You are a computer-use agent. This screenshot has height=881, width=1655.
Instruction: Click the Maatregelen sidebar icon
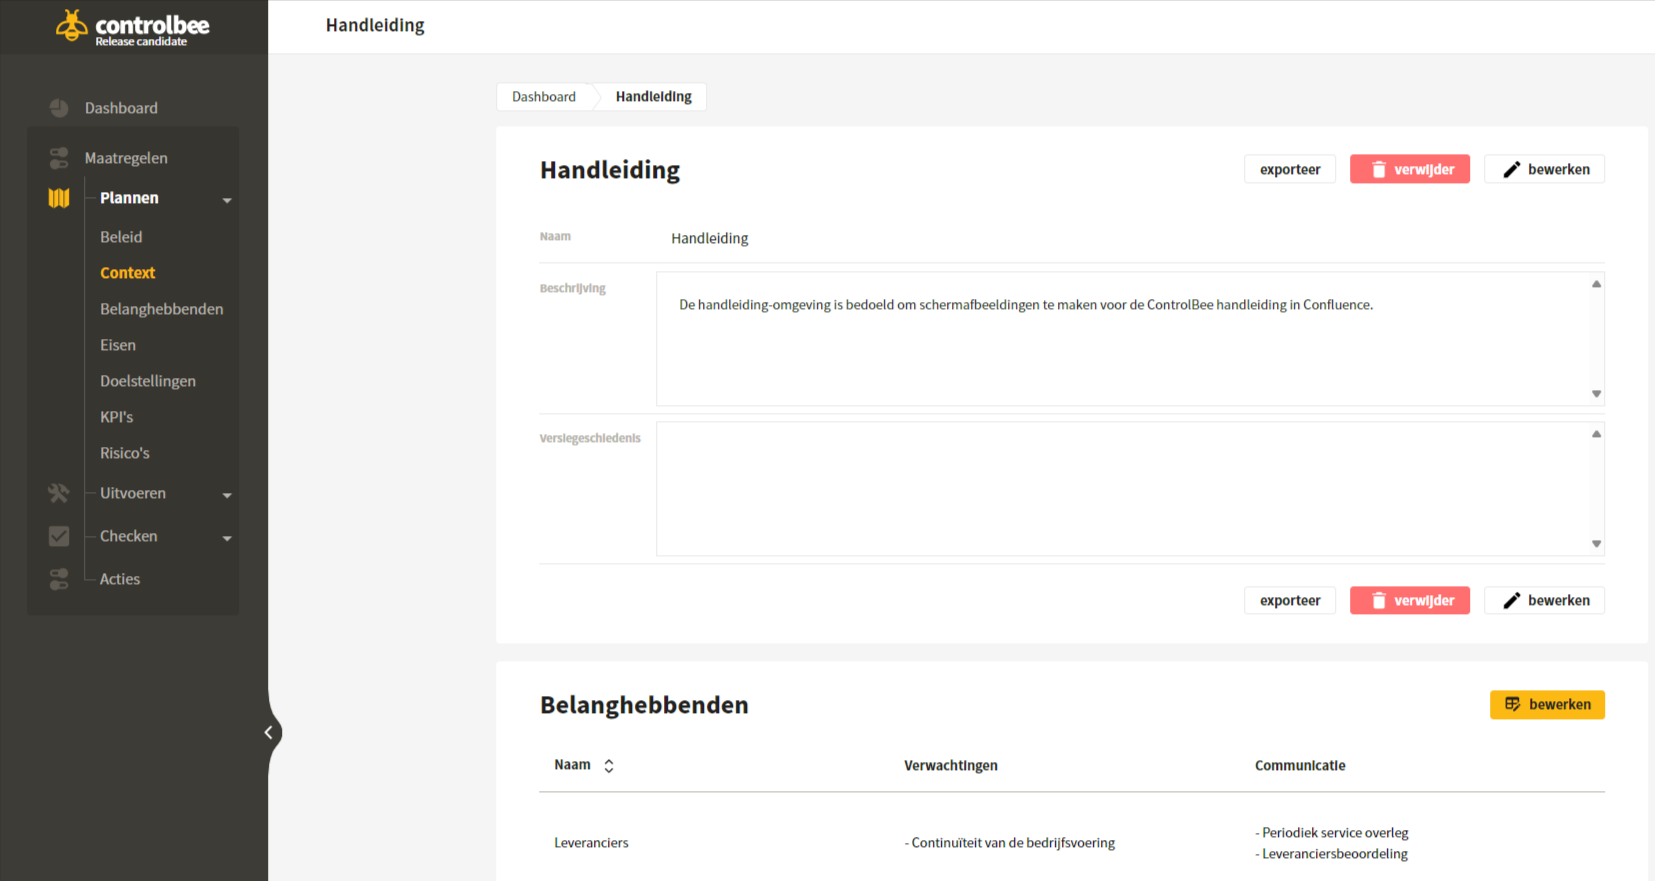coord(59,158)
